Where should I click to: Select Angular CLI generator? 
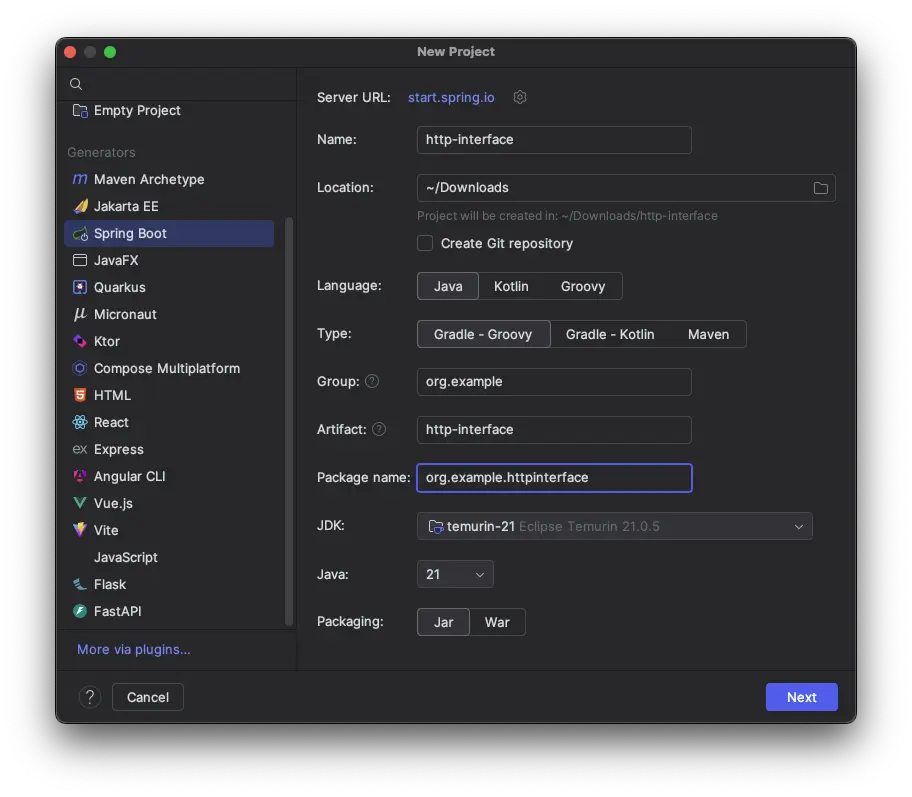169,476
